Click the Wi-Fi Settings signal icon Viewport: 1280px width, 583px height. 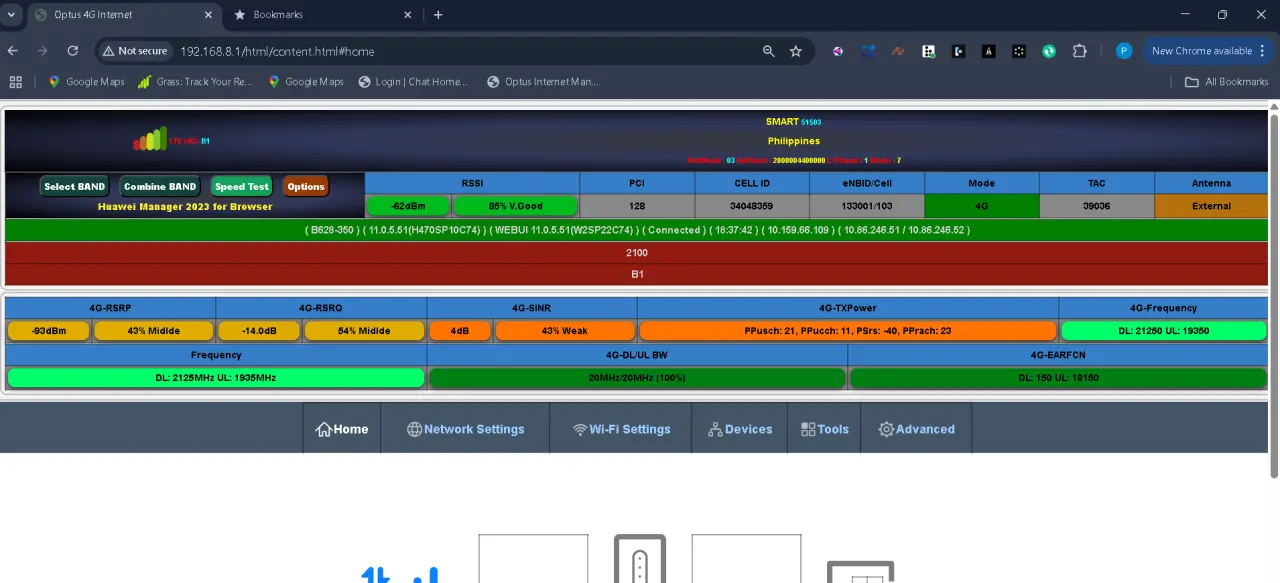[580, 429]
